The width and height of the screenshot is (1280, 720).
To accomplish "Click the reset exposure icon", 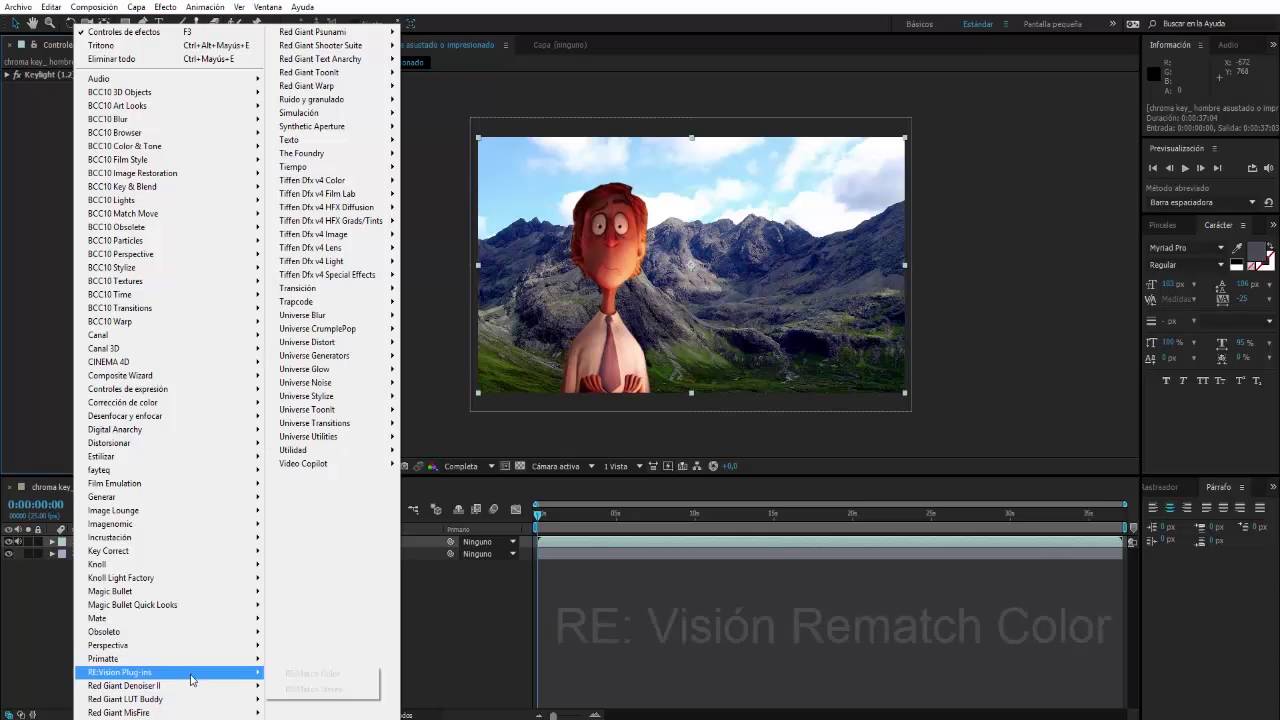I will click(713, 466).
